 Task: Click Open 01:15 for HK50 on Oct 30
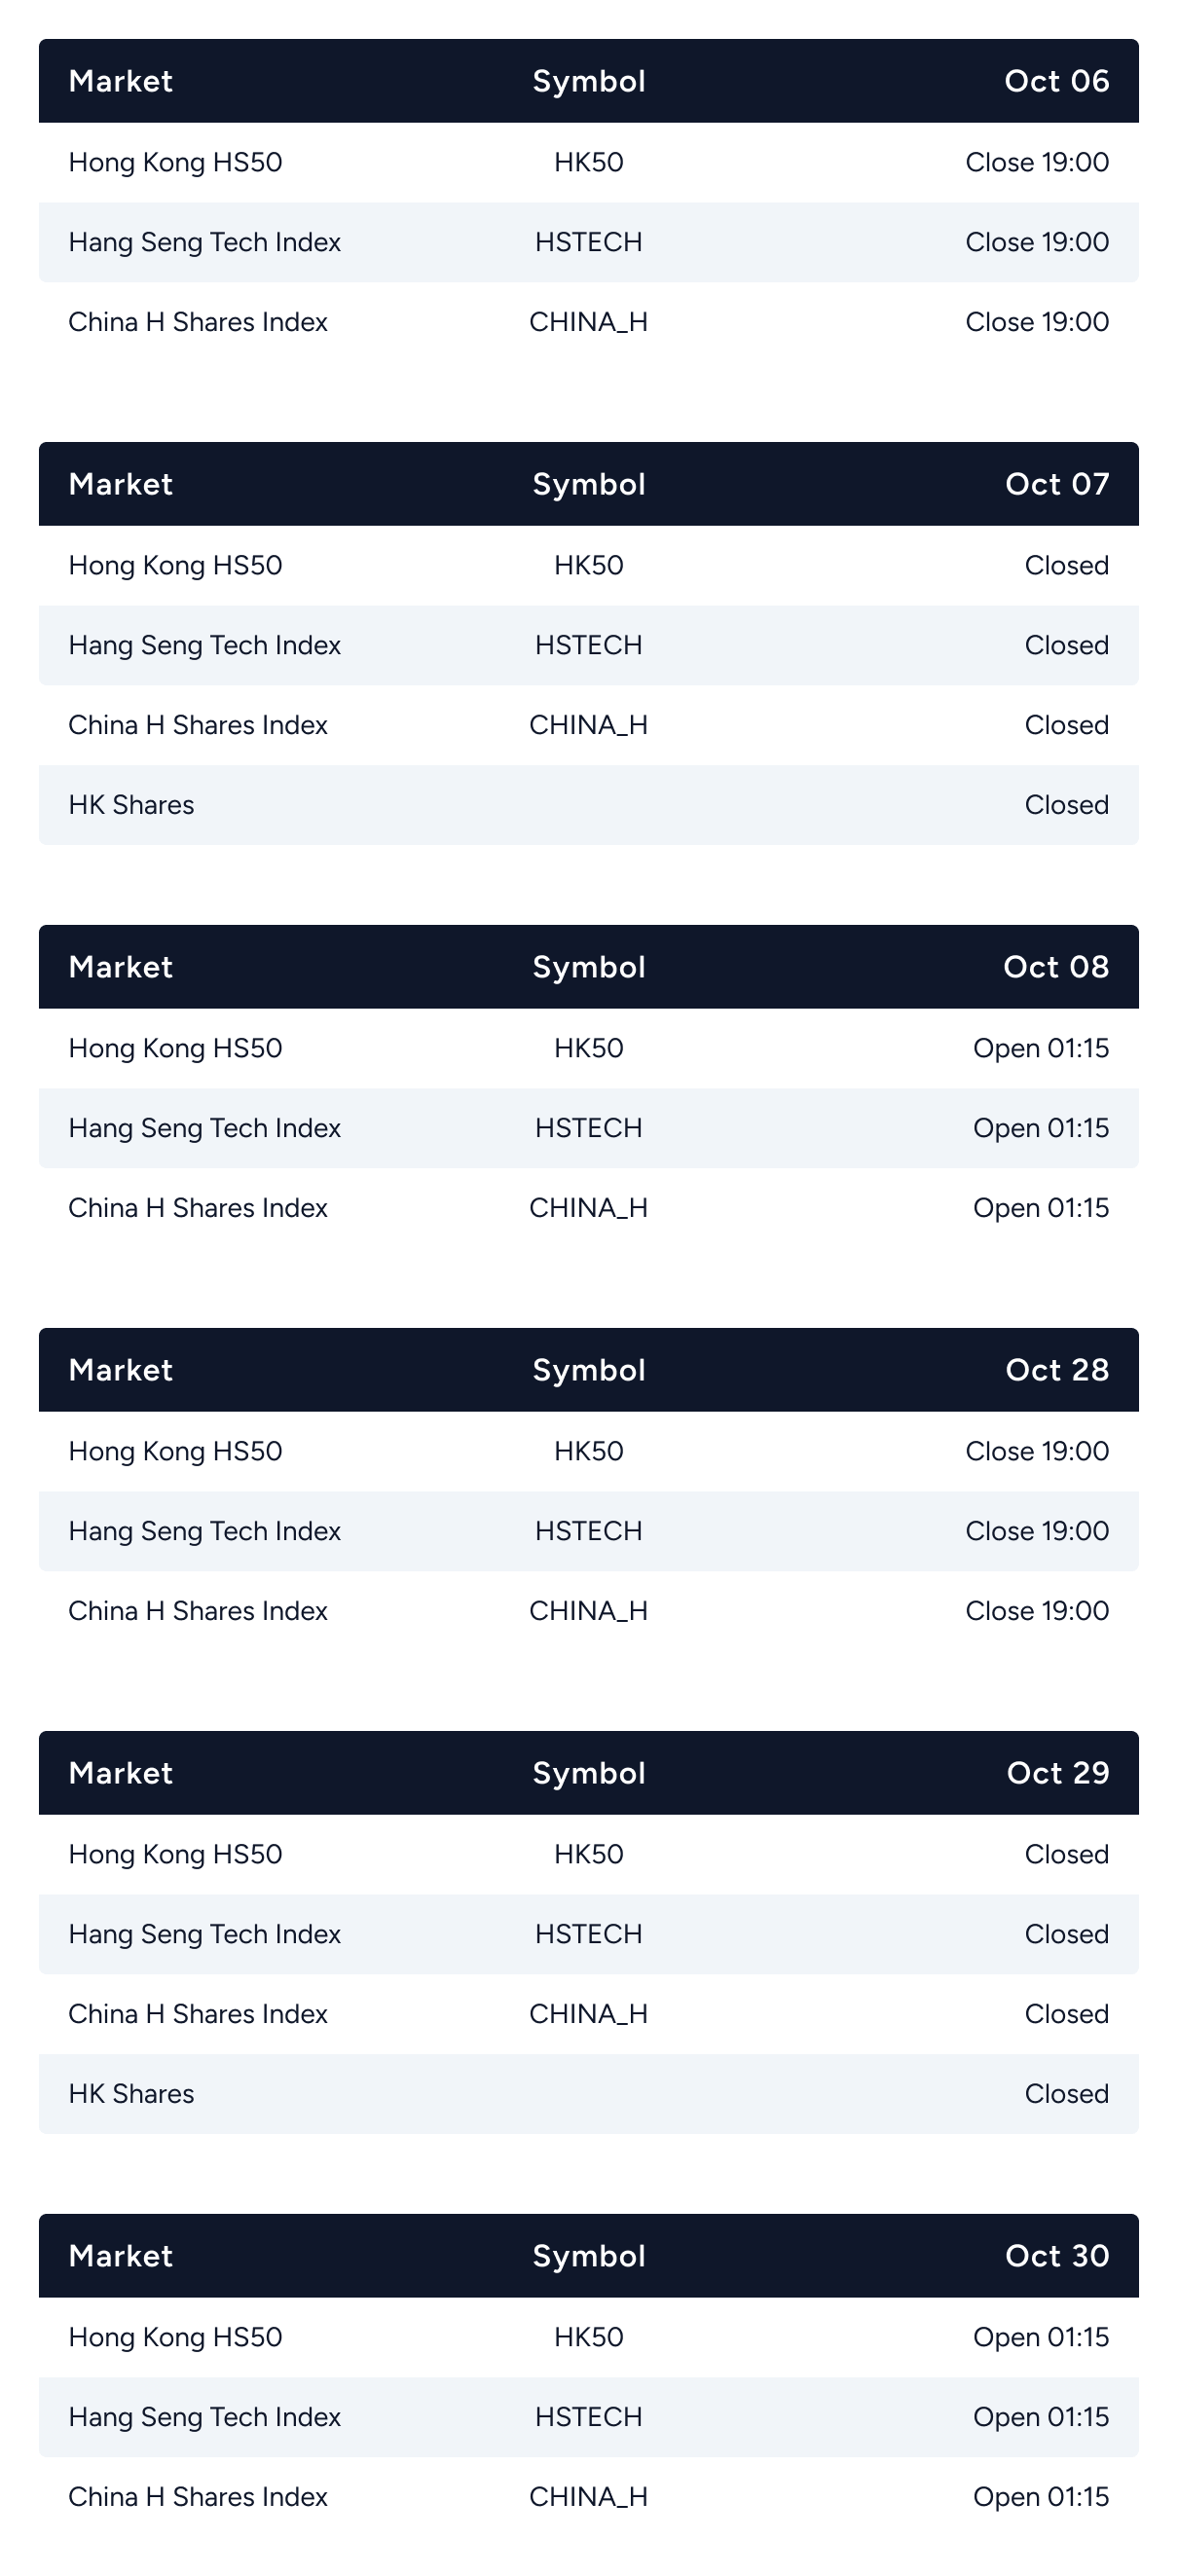tap(1040, 2337)
